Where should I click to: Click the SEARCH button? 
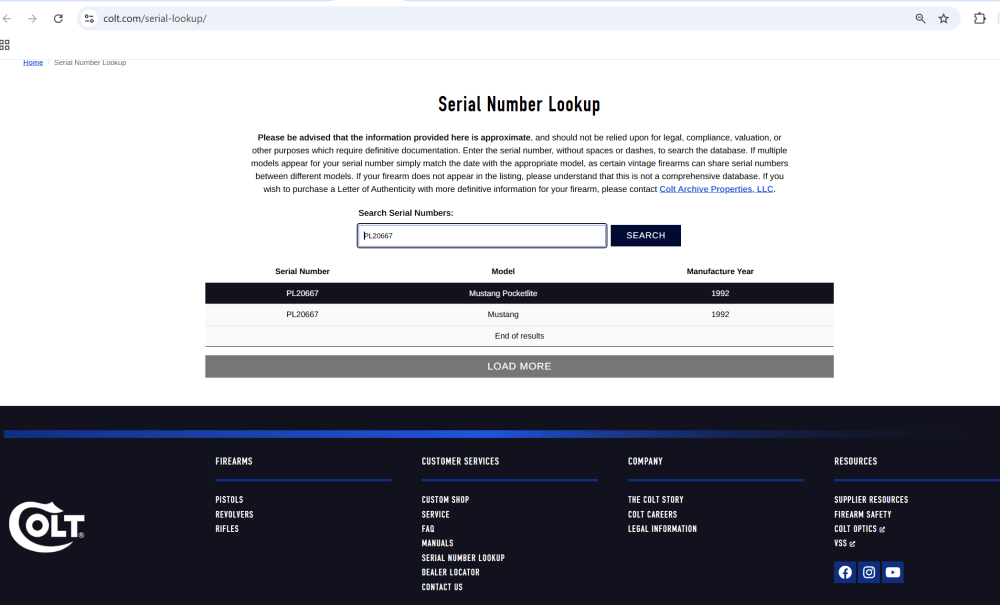[x=645, y=235]
